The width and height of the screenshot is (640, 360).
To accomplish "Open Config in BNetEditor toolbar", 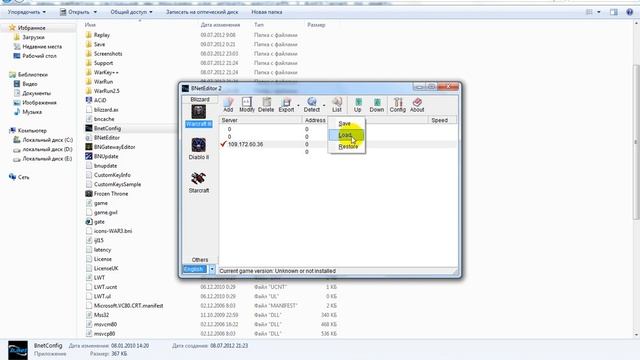I will pos(398,105).
